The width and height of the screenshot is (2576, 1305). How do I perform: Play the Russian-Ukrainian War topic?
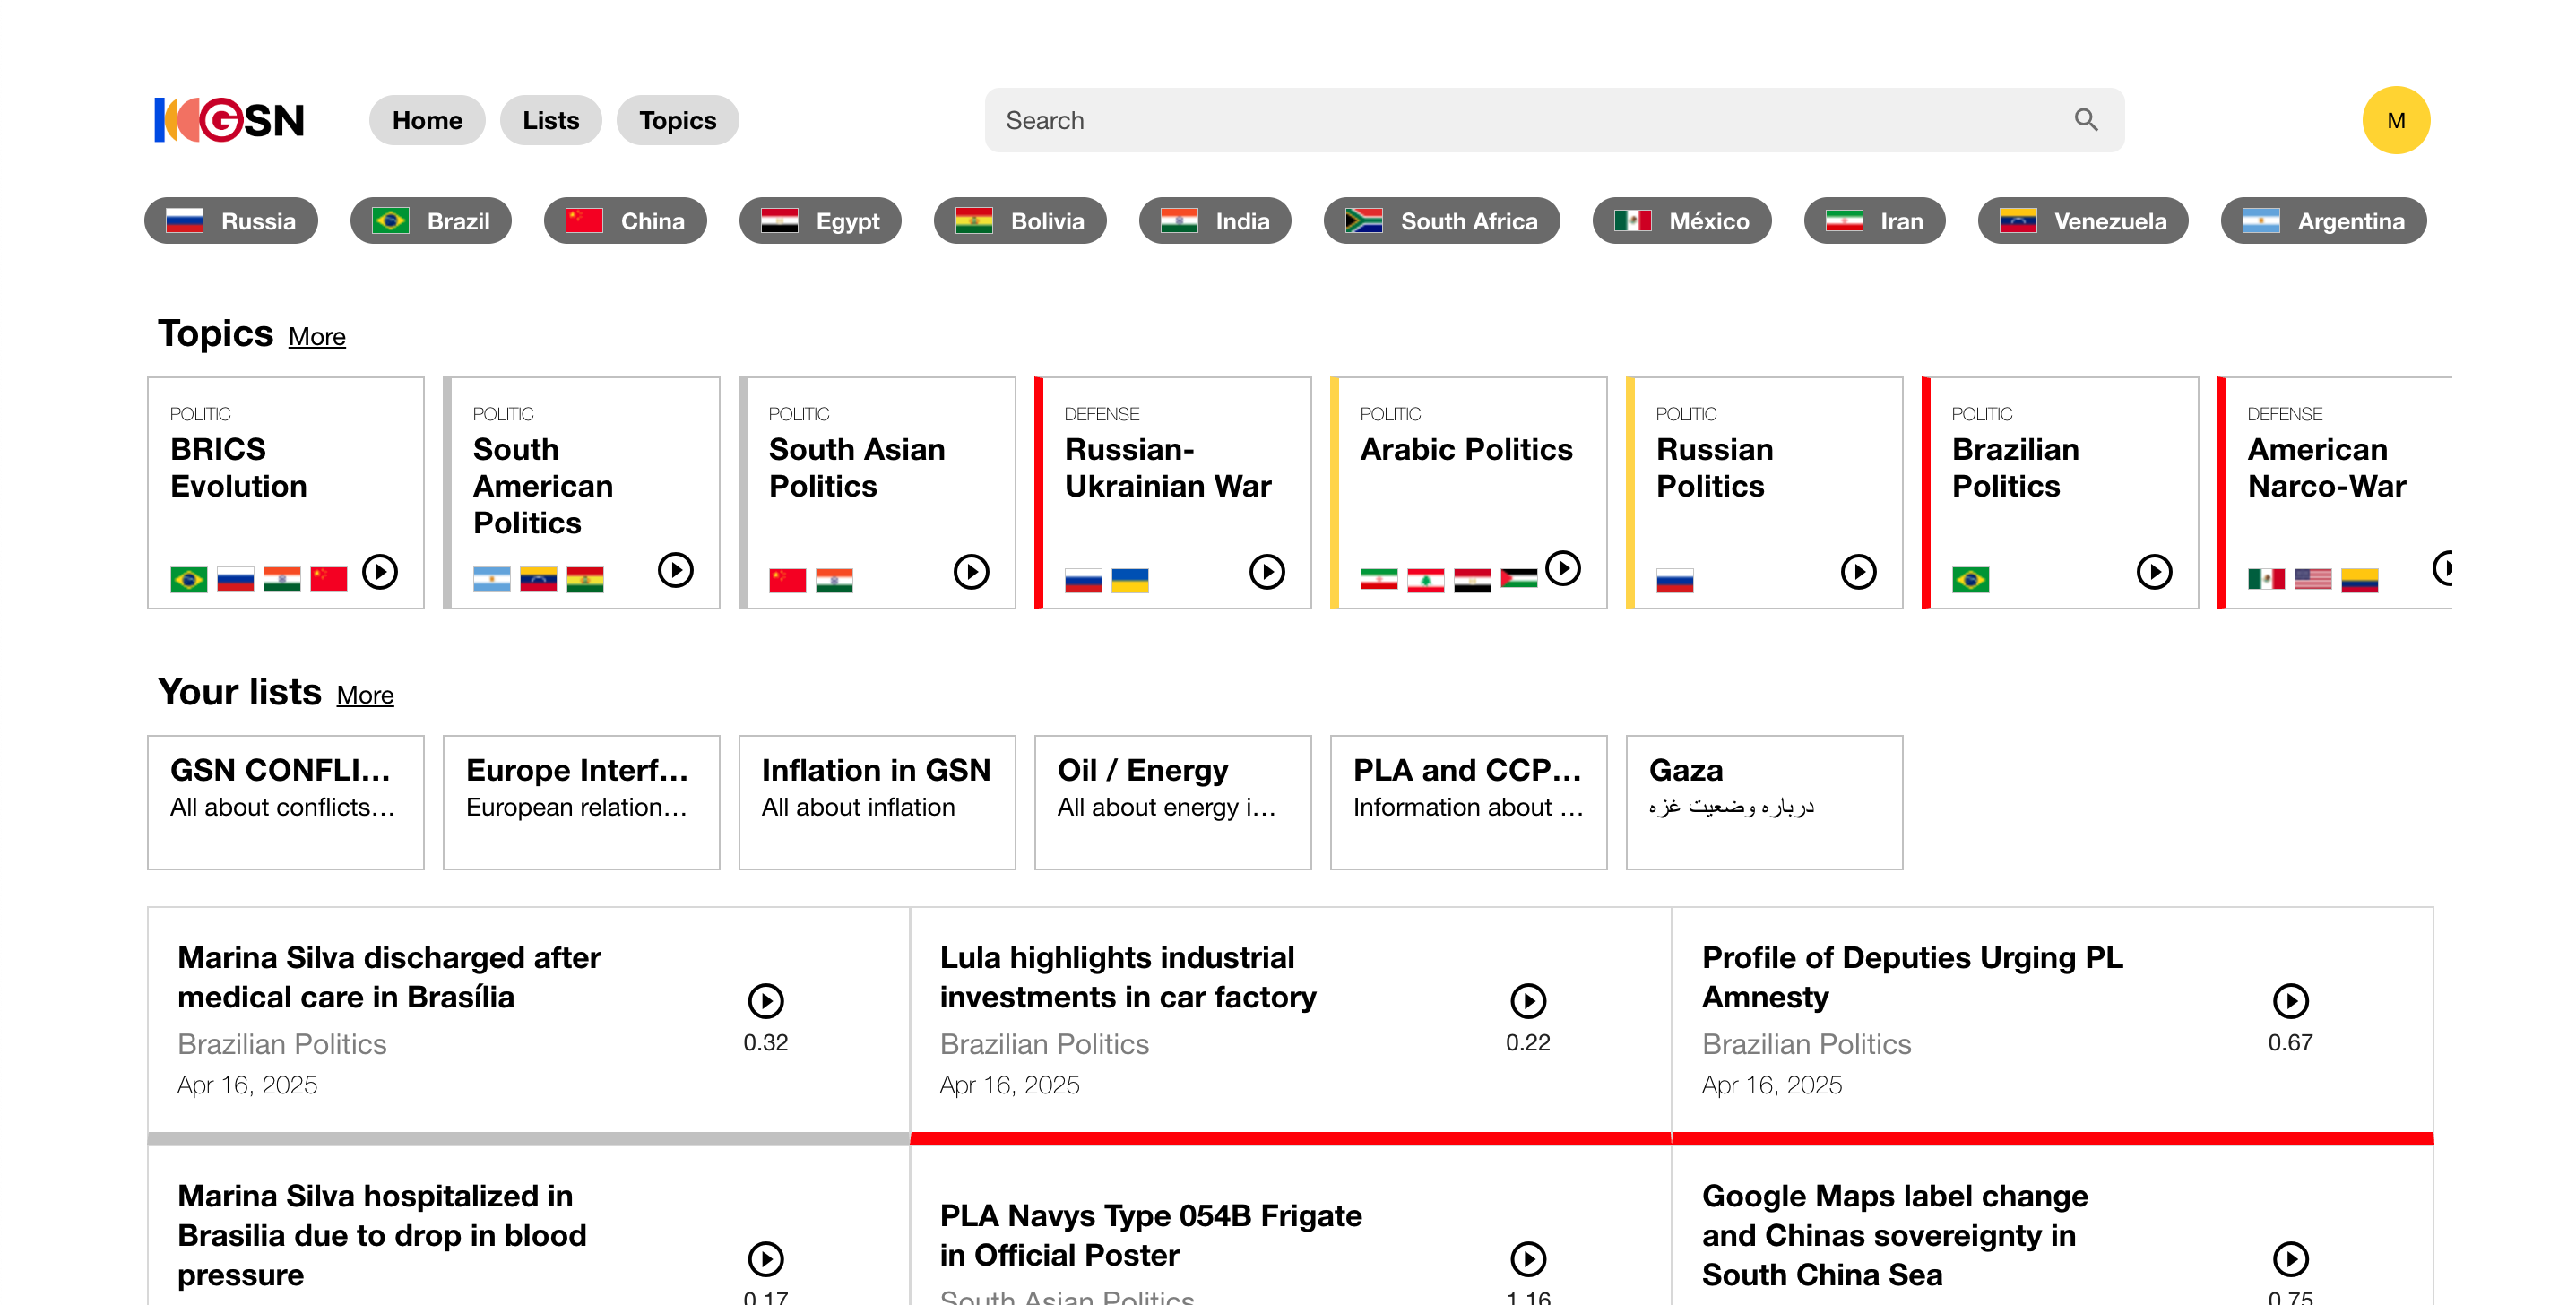(1266, 572)
